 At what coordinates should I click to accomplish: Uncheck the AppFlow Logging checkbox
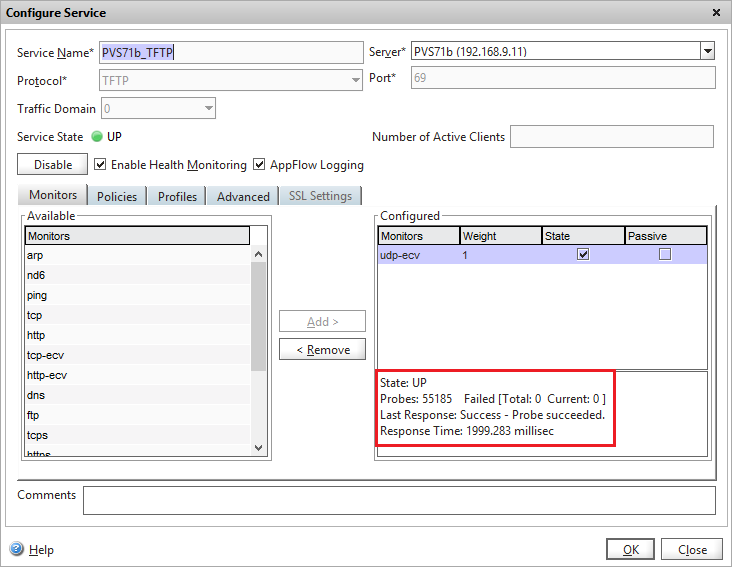point(260,164)
